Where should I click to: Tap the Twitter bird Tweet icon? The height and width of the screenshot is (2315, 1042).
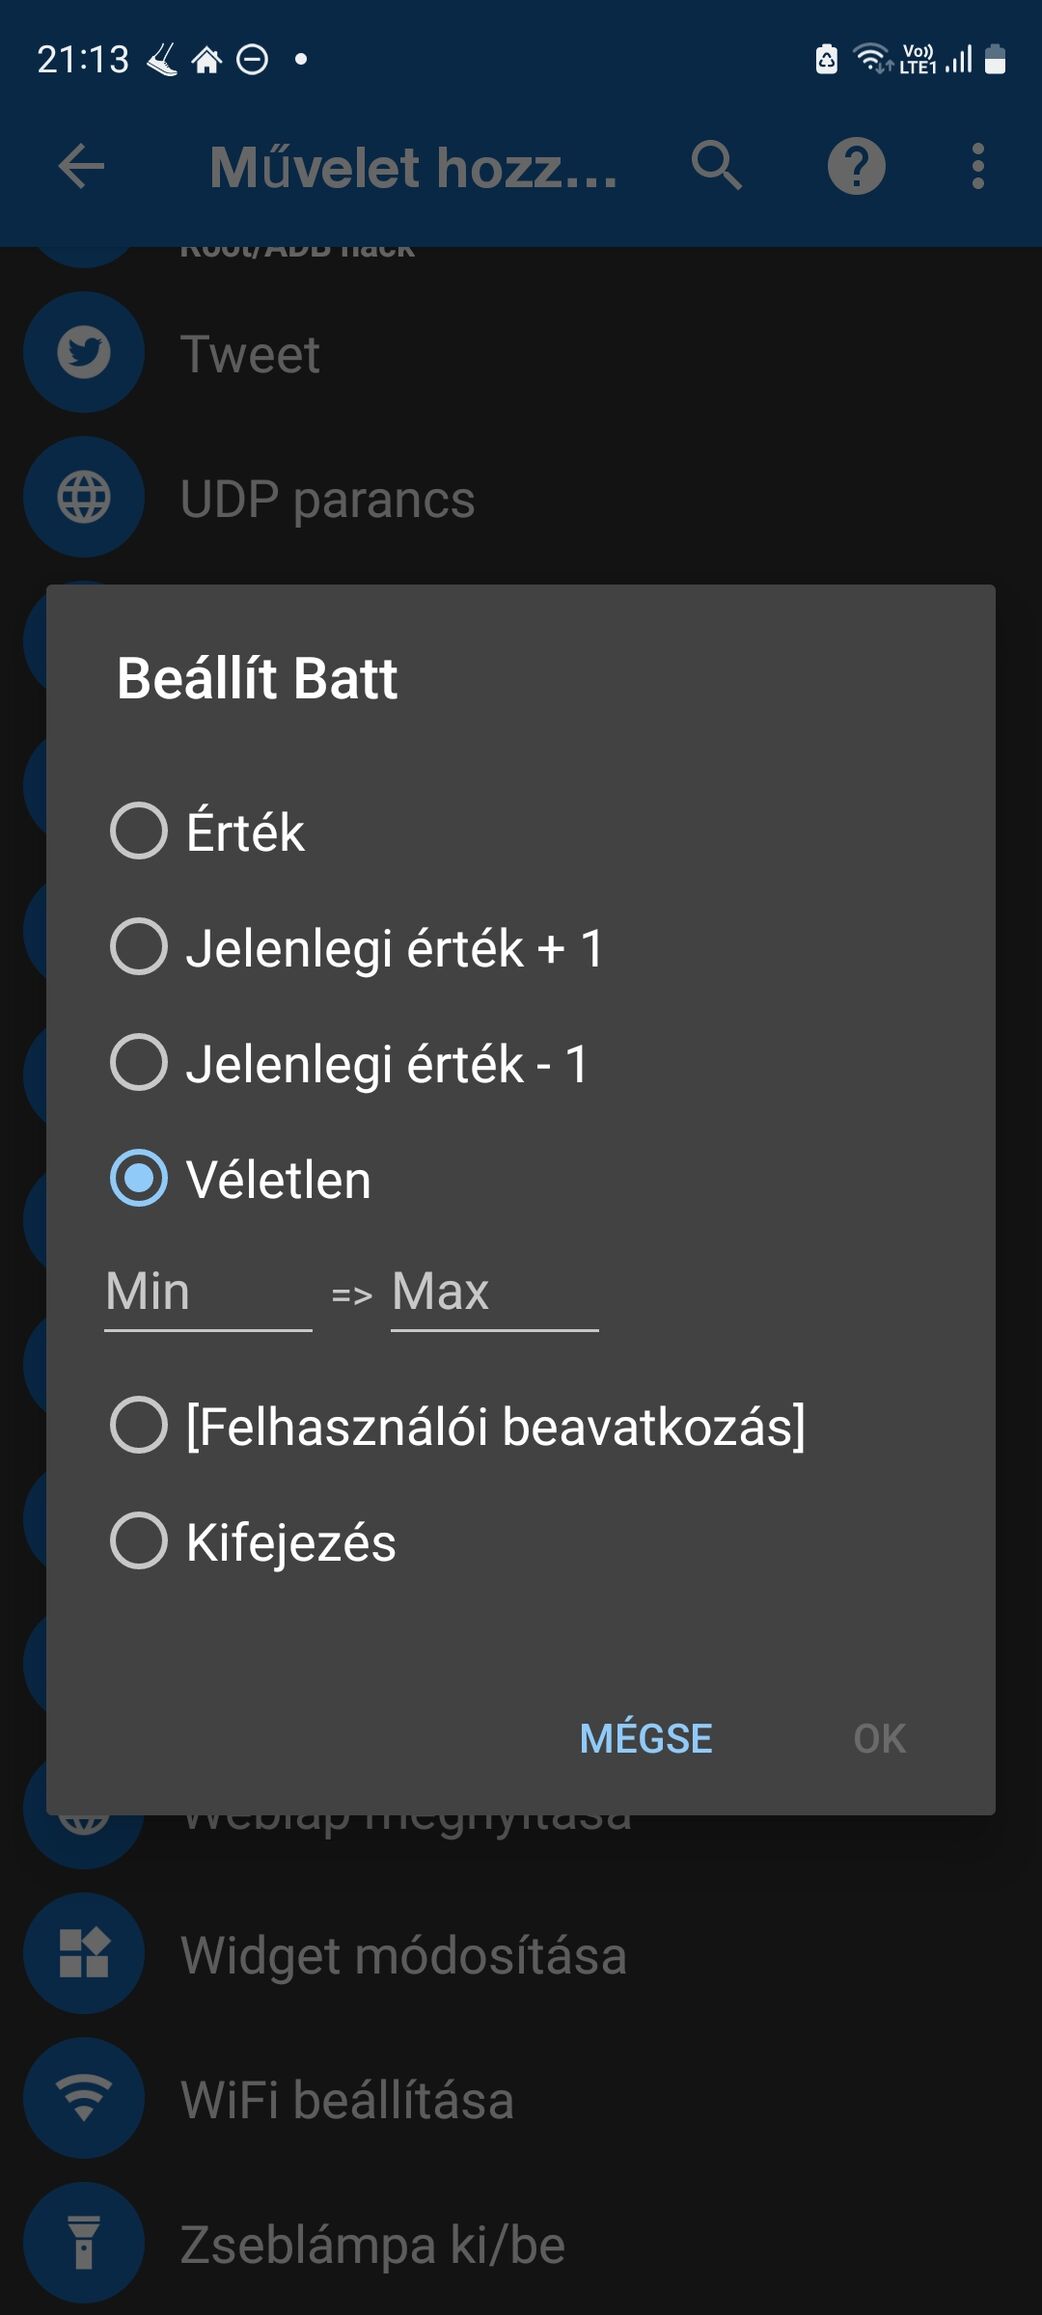click(84, 353)
